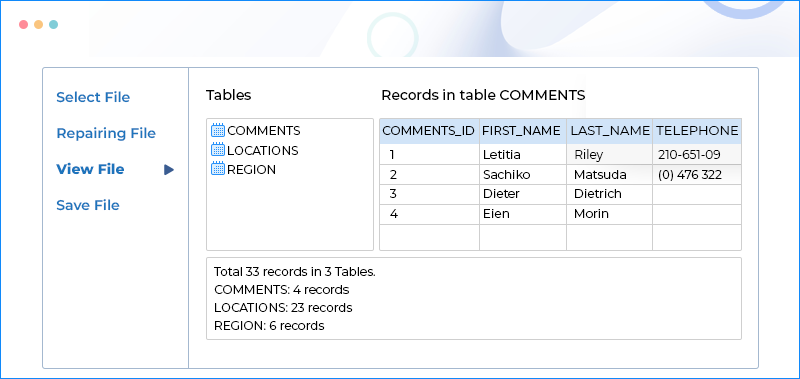Select the cell containing Letitia
The width and height of the screenshot is (800, 379).
523,155
